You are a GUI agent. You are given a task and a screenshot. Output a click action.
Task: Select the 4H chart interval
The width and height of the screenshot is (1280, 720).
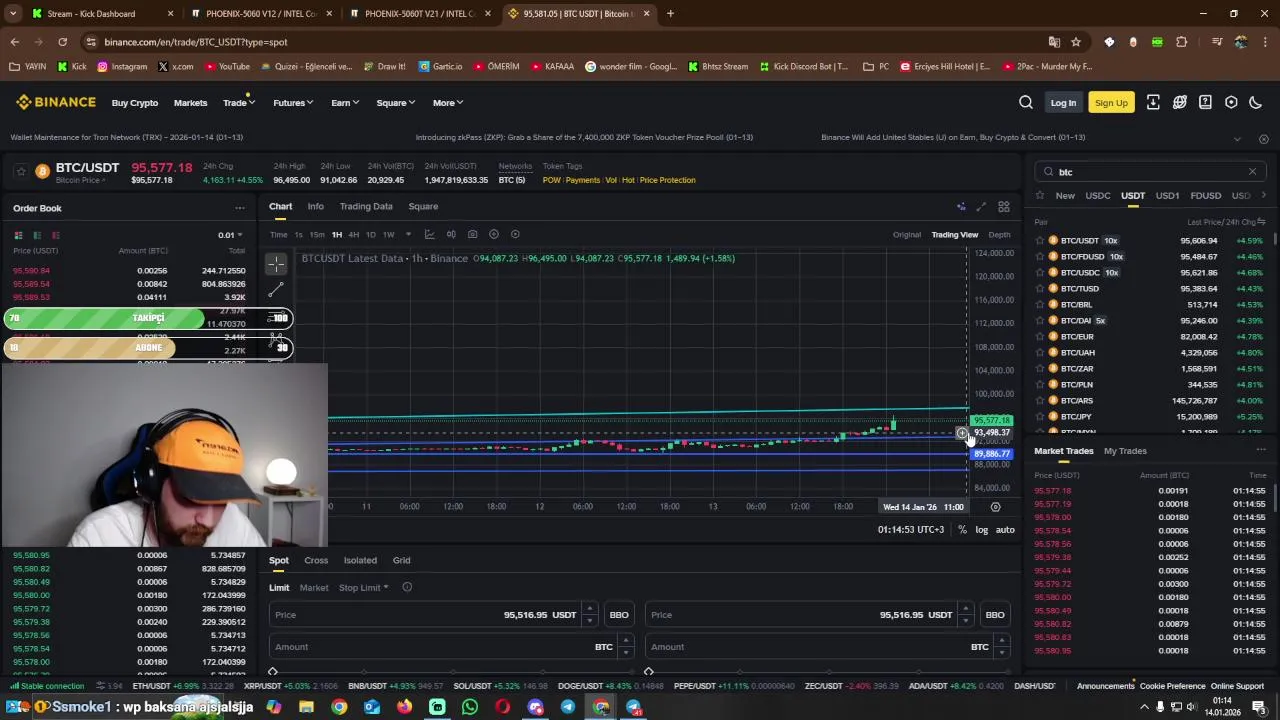coord(353,235)
